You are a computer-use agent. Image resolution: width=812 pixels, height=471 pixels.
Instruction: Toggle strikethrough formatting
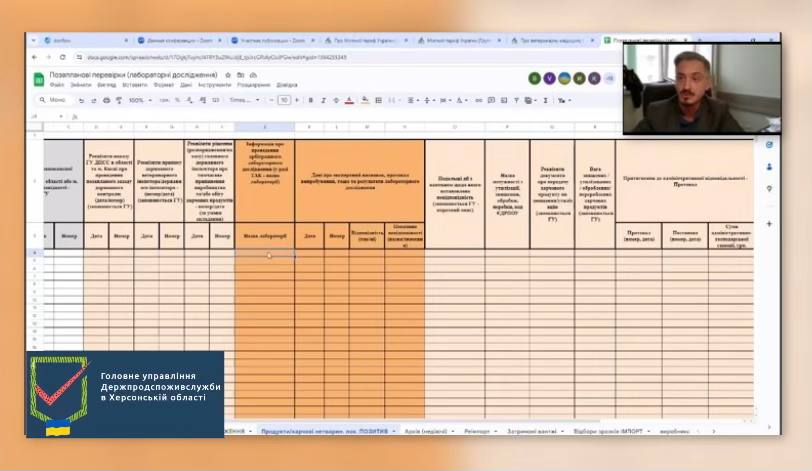[335, 100]
